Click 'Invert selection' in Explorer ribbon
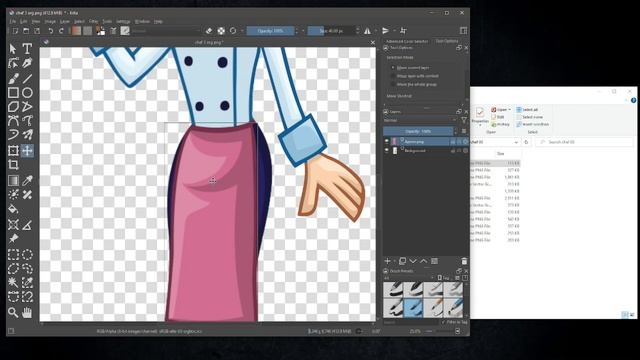640x360 pixels. tap(533, 124)
